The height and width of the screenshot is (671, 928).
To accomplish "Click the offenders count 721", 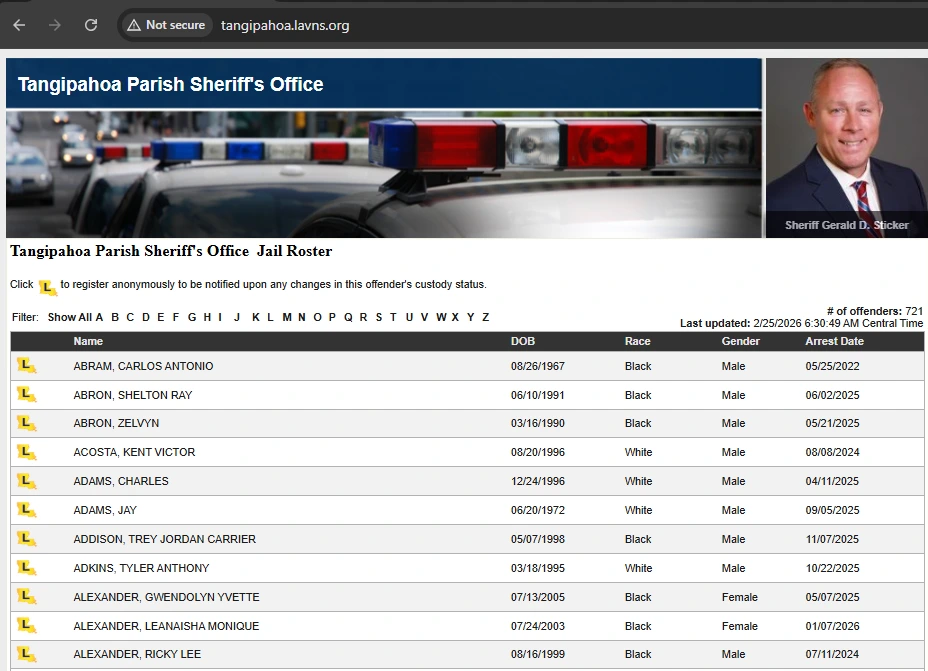I will click(x=914, y=311).
